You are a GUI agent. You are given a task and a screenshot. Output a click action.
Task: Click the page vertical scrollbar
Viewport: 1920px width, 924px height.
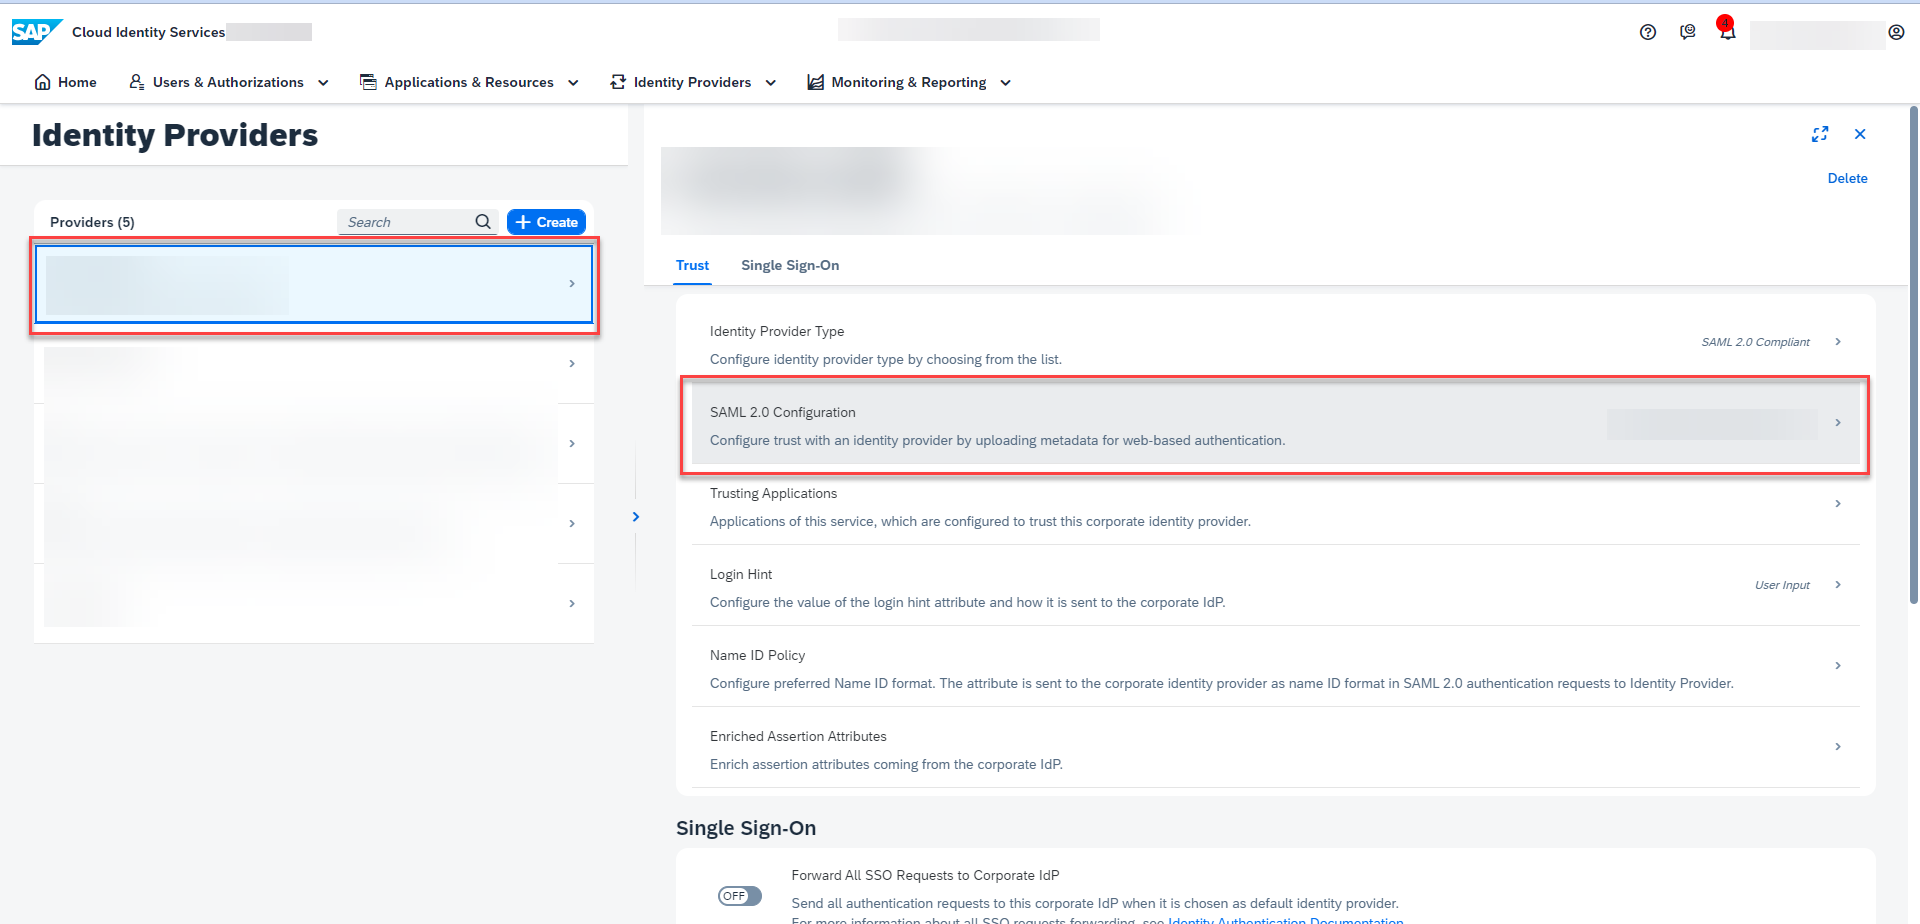click(x=1914, y=355)
